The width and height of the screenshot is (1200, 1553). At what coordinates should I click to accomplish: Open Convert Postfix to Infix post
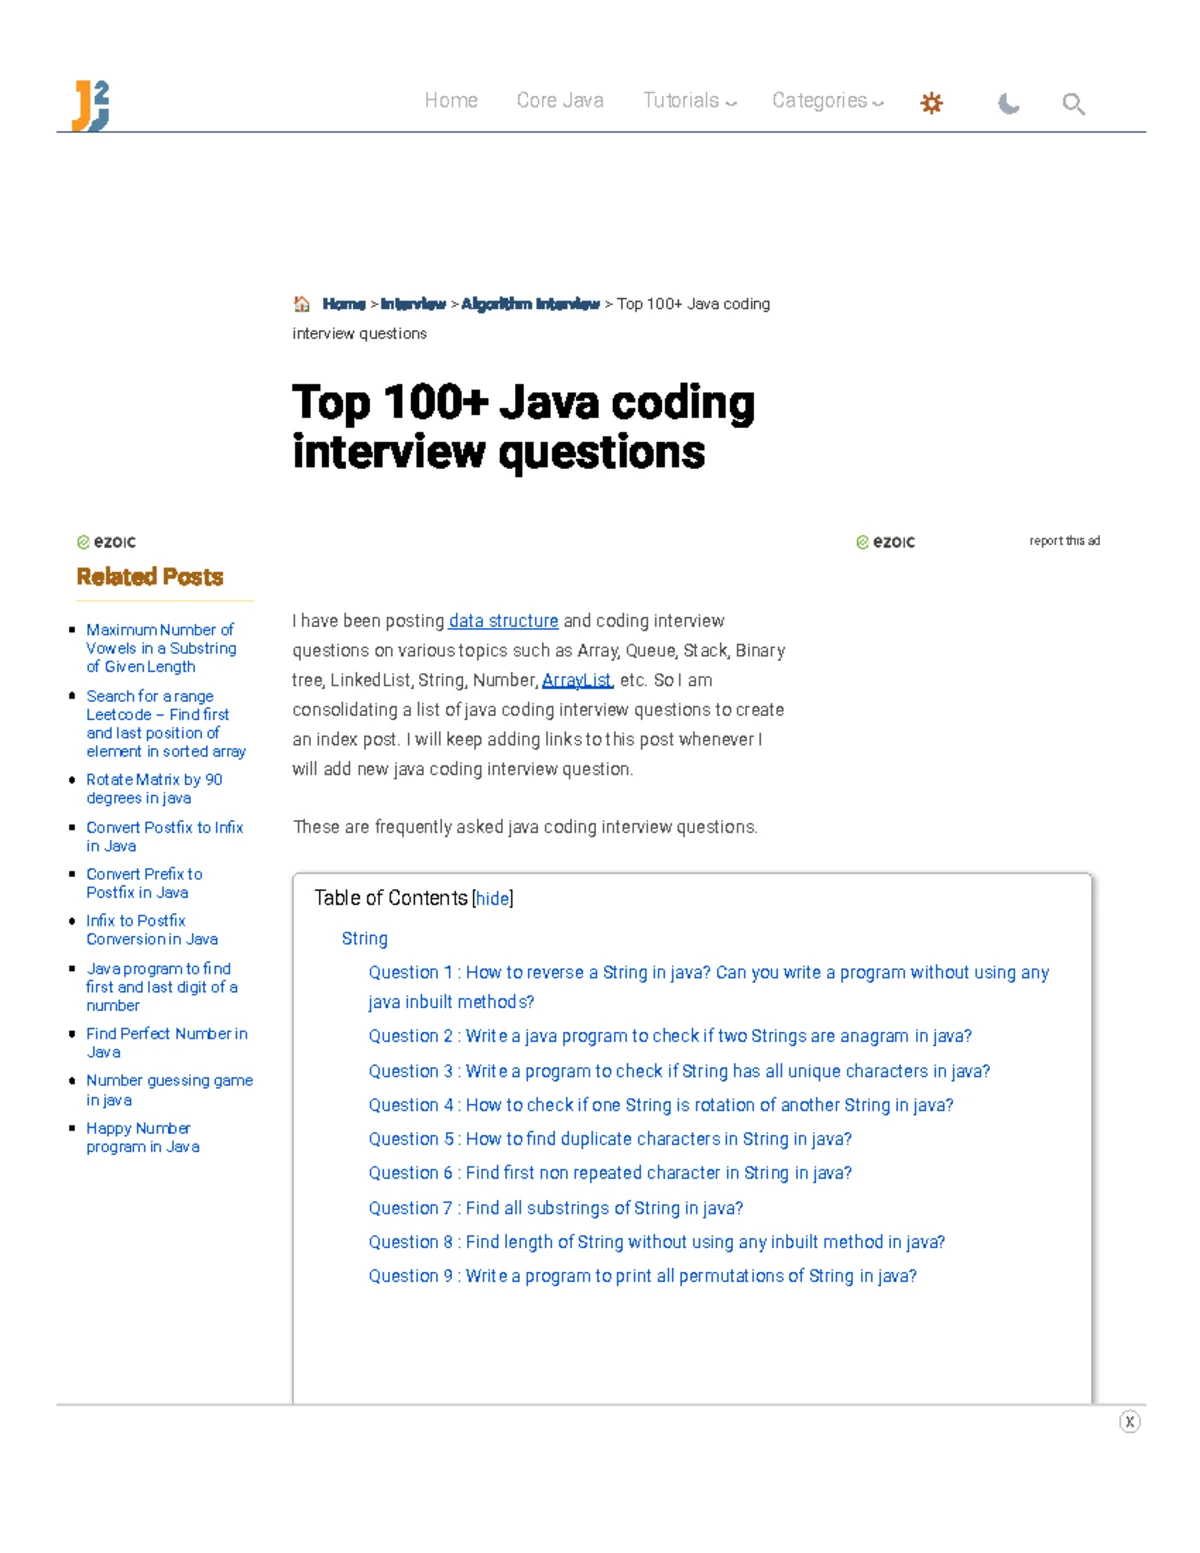tap(164, 836)
